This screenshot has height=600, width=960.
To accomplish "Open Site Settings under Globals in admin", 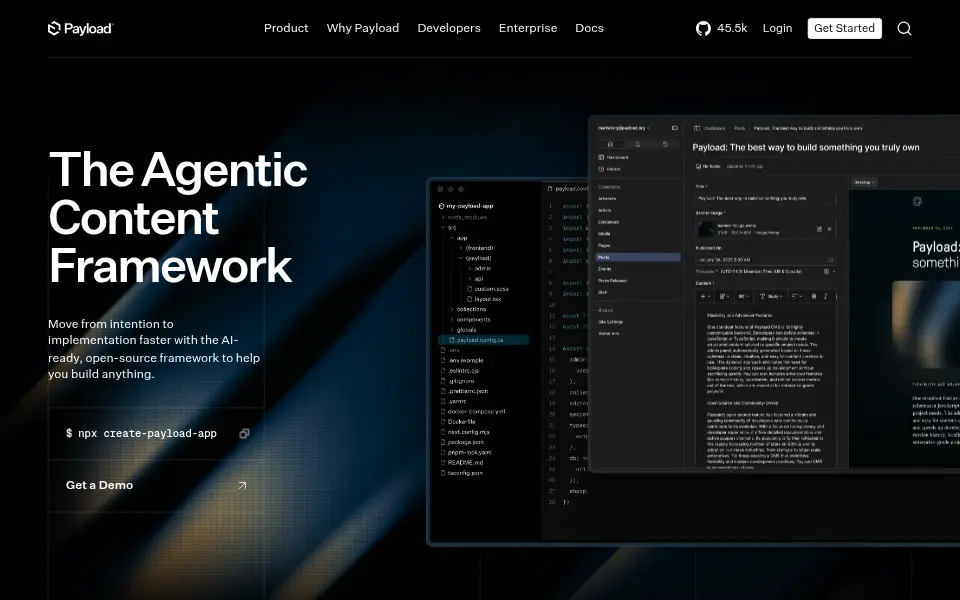I will pyautogui.click(x=610, y=321).
